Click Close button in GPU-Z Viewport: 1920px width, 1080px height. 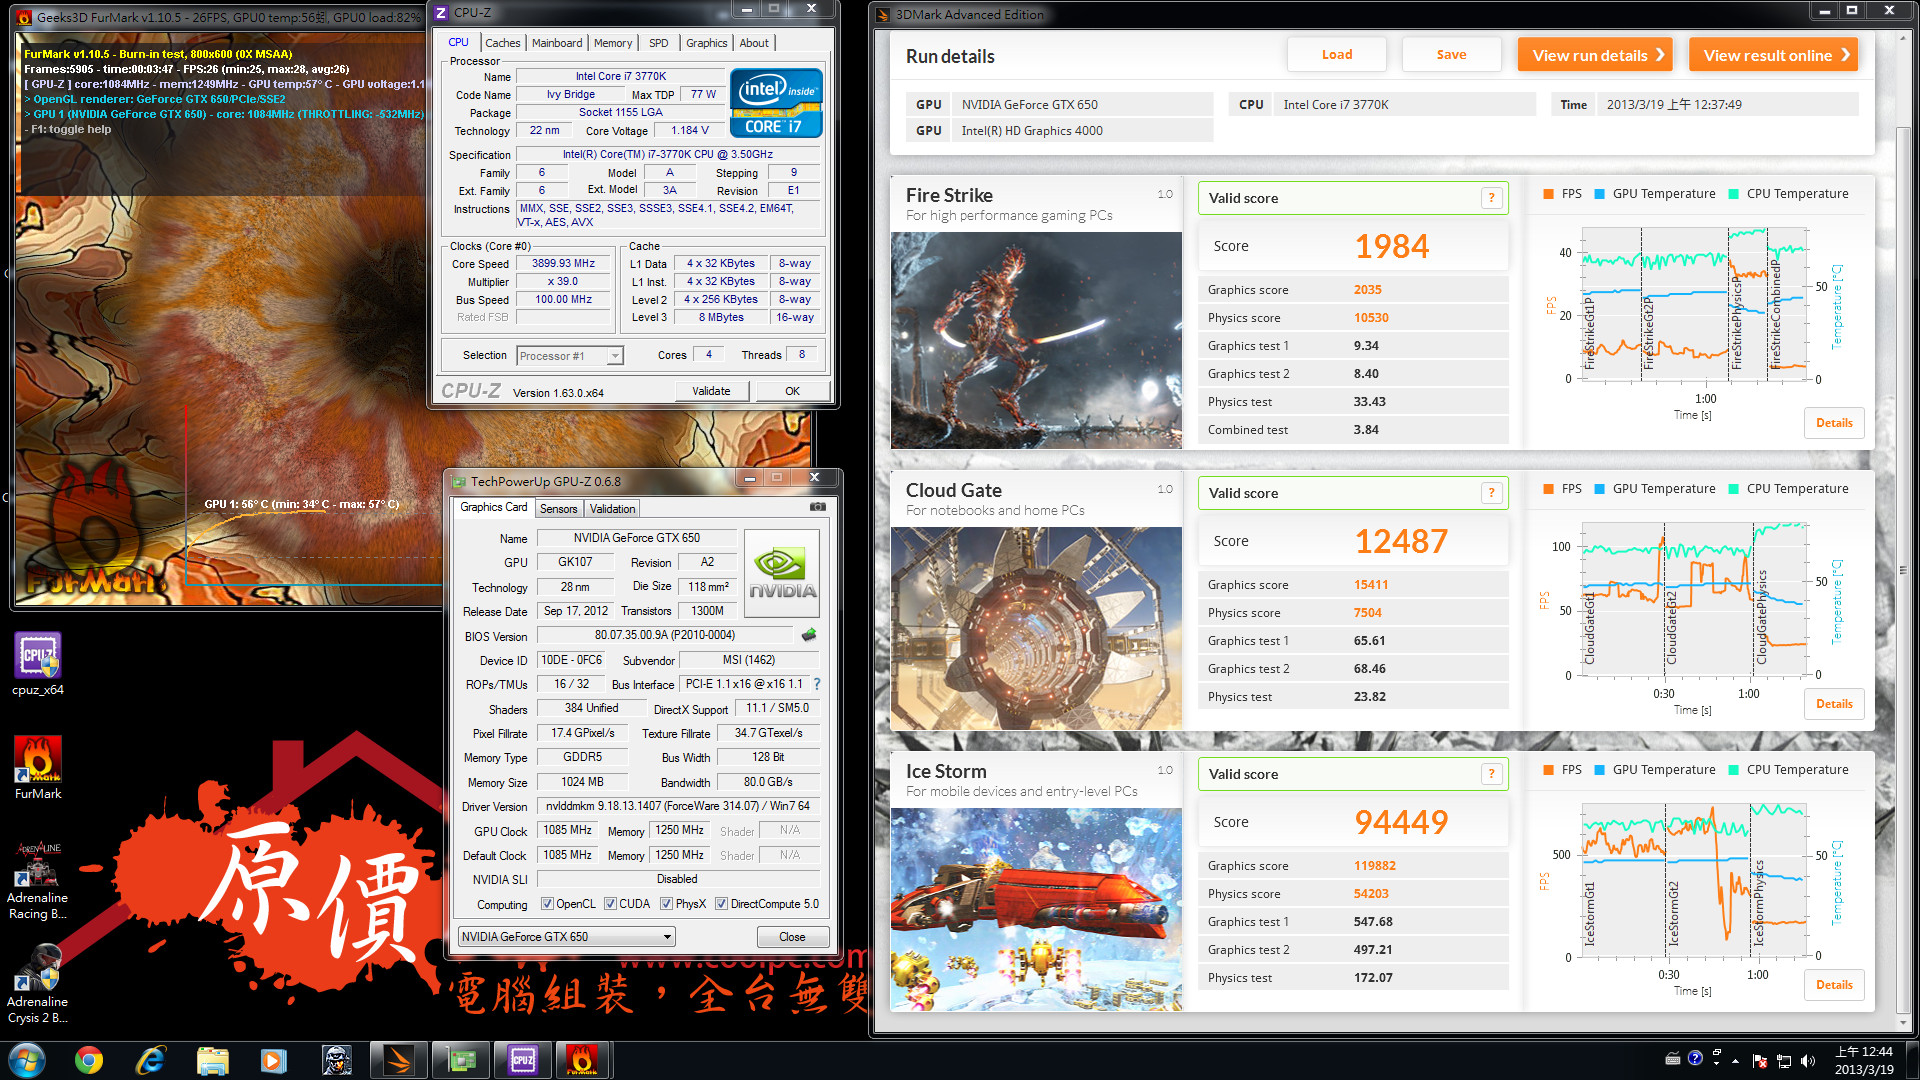792,937
